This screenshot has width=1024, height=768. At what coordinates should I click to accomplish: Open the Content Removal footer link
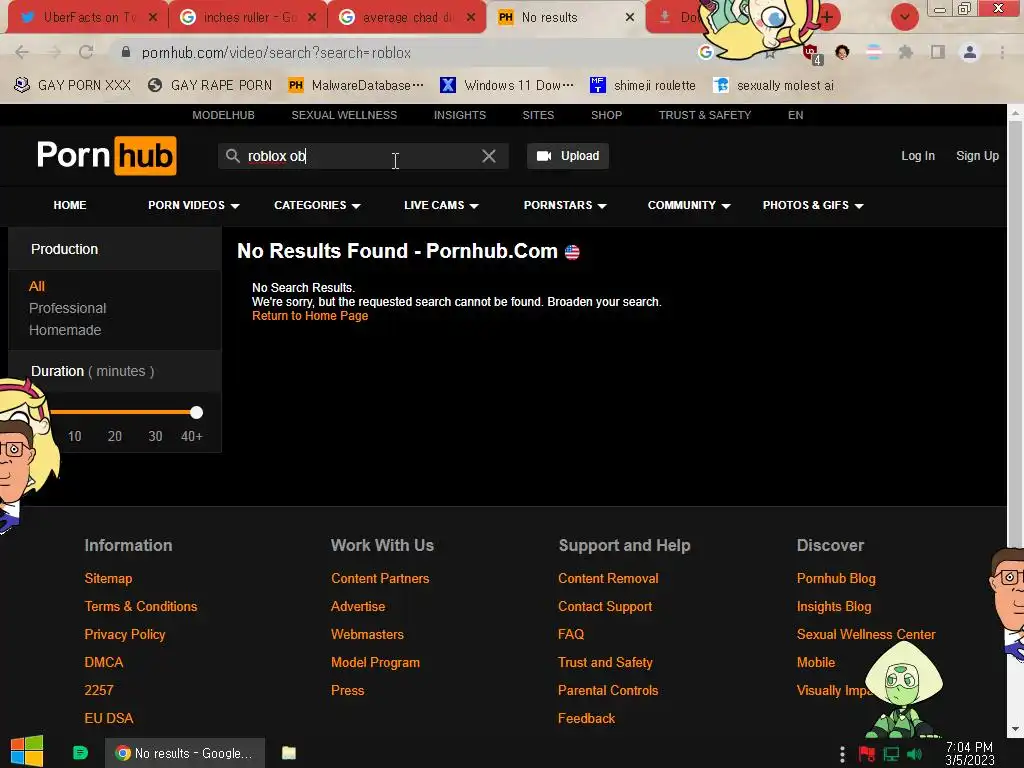pyautogui.click(x=608, y=579)
